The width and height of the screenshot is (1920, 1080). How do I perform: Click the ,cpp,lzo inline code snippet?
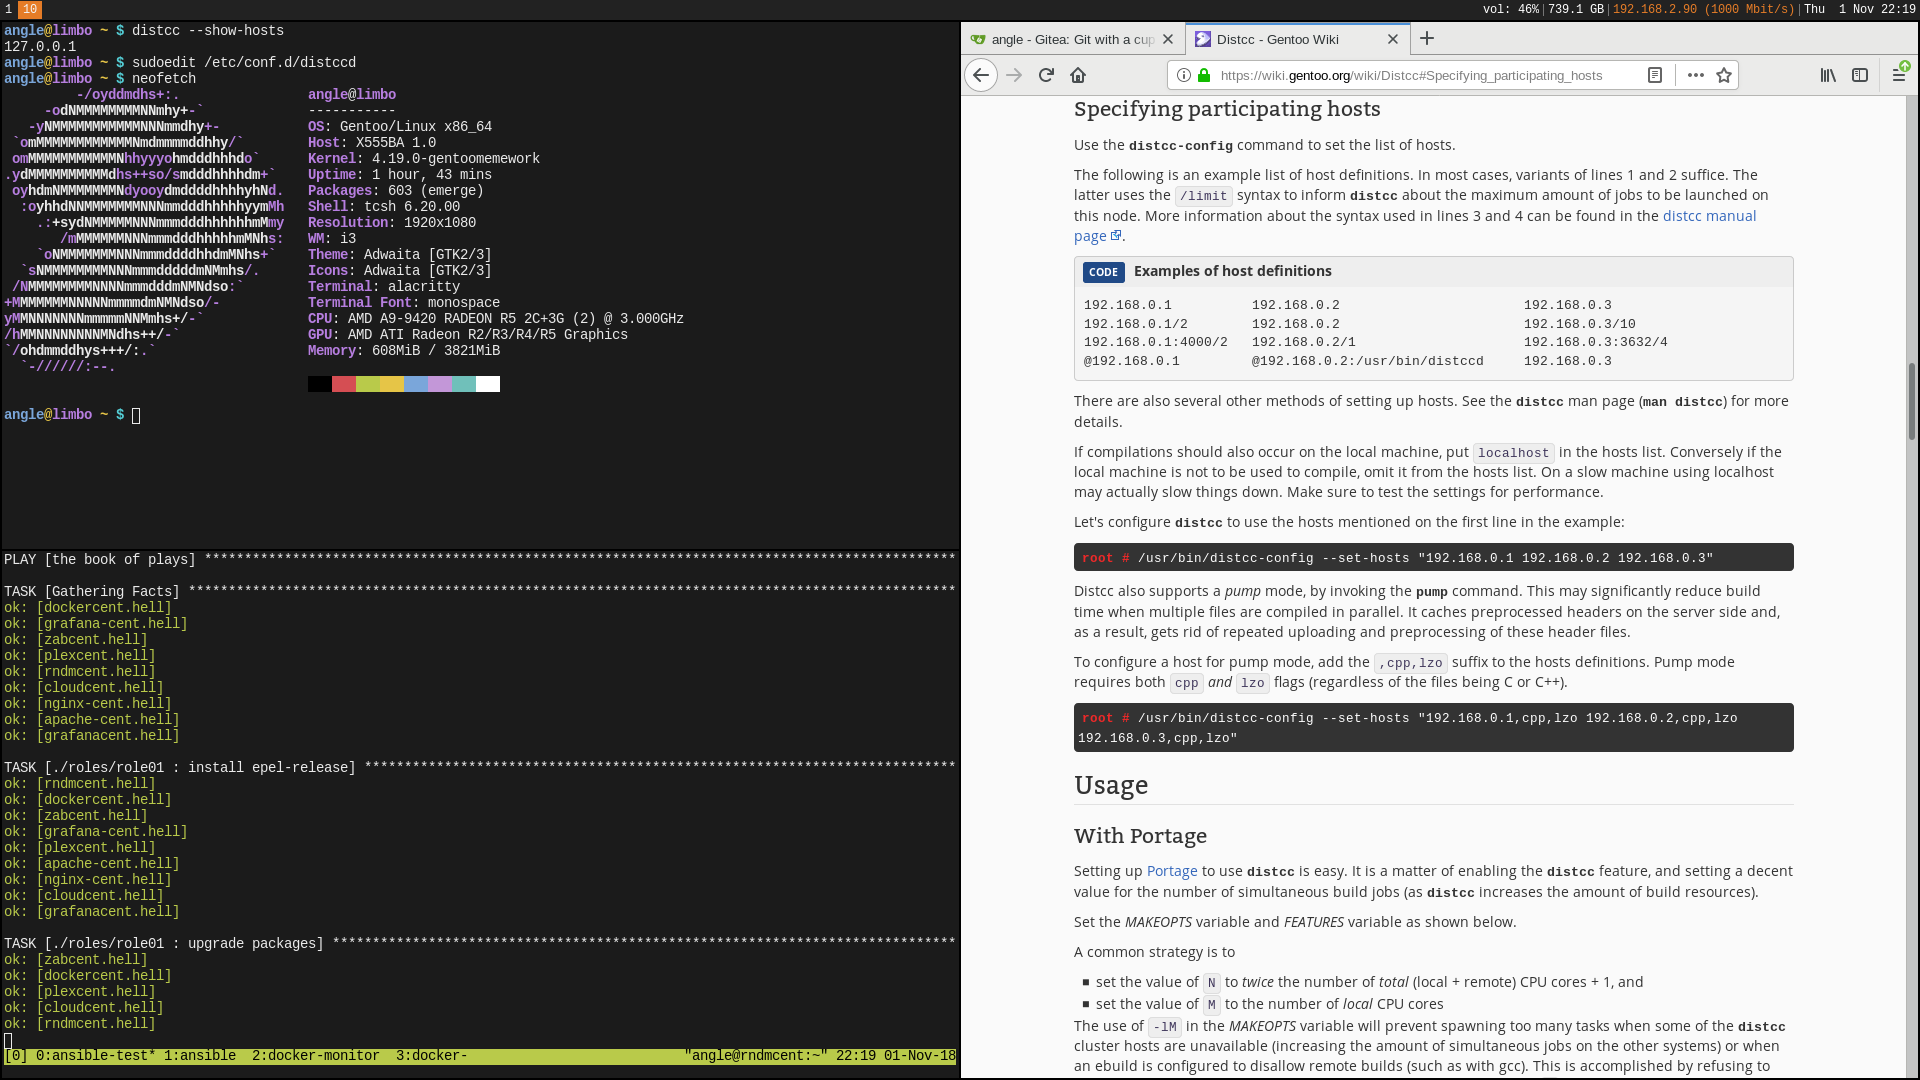pyautogui.click(x=1411, y=663)
